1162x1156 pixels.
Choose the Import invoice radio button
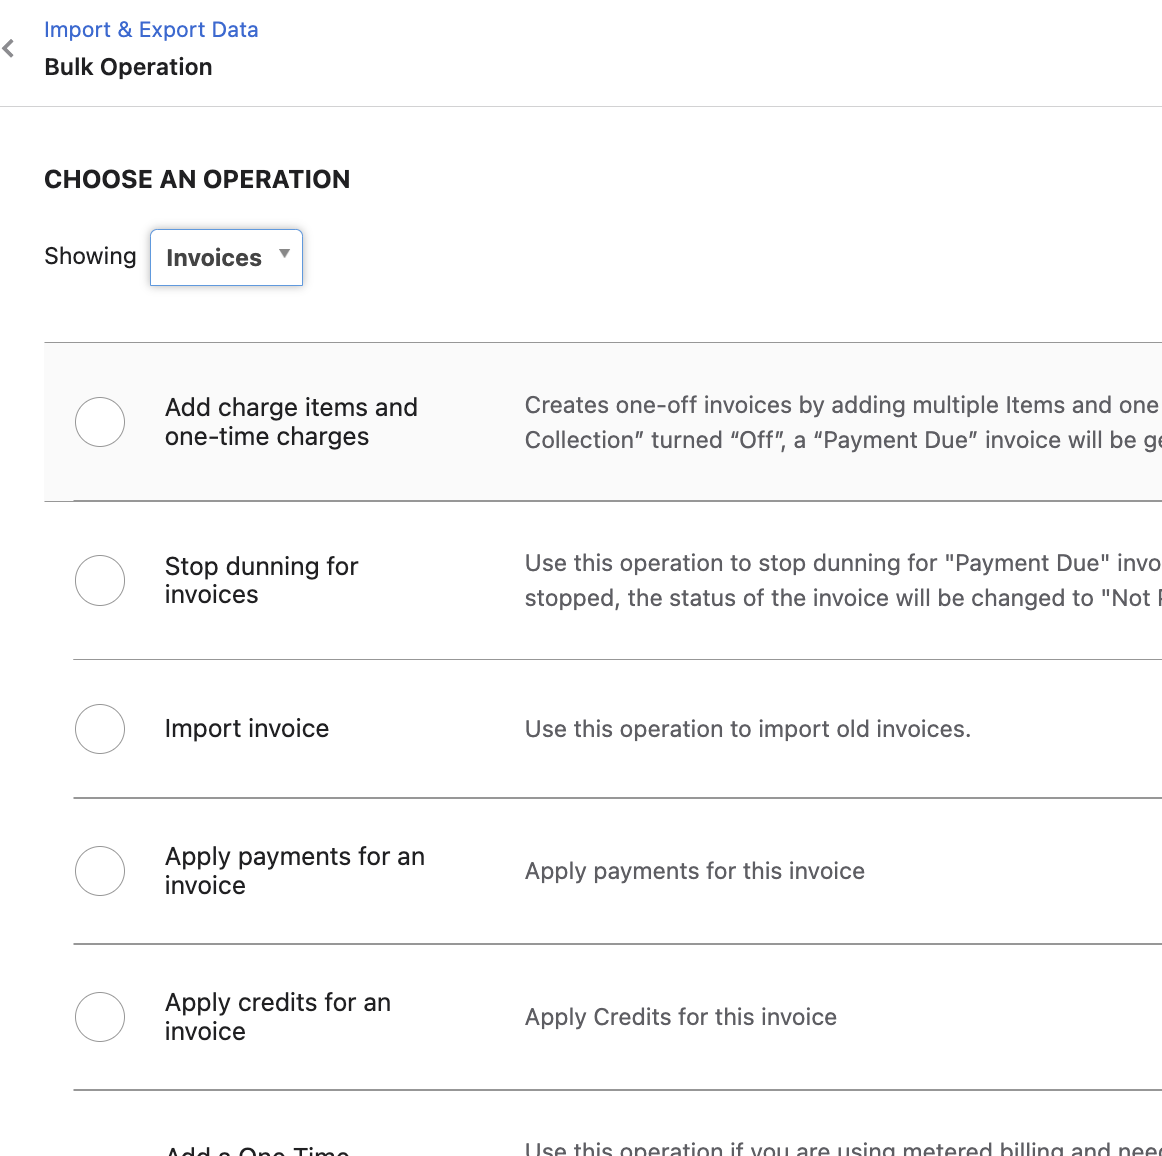[100, 729]
